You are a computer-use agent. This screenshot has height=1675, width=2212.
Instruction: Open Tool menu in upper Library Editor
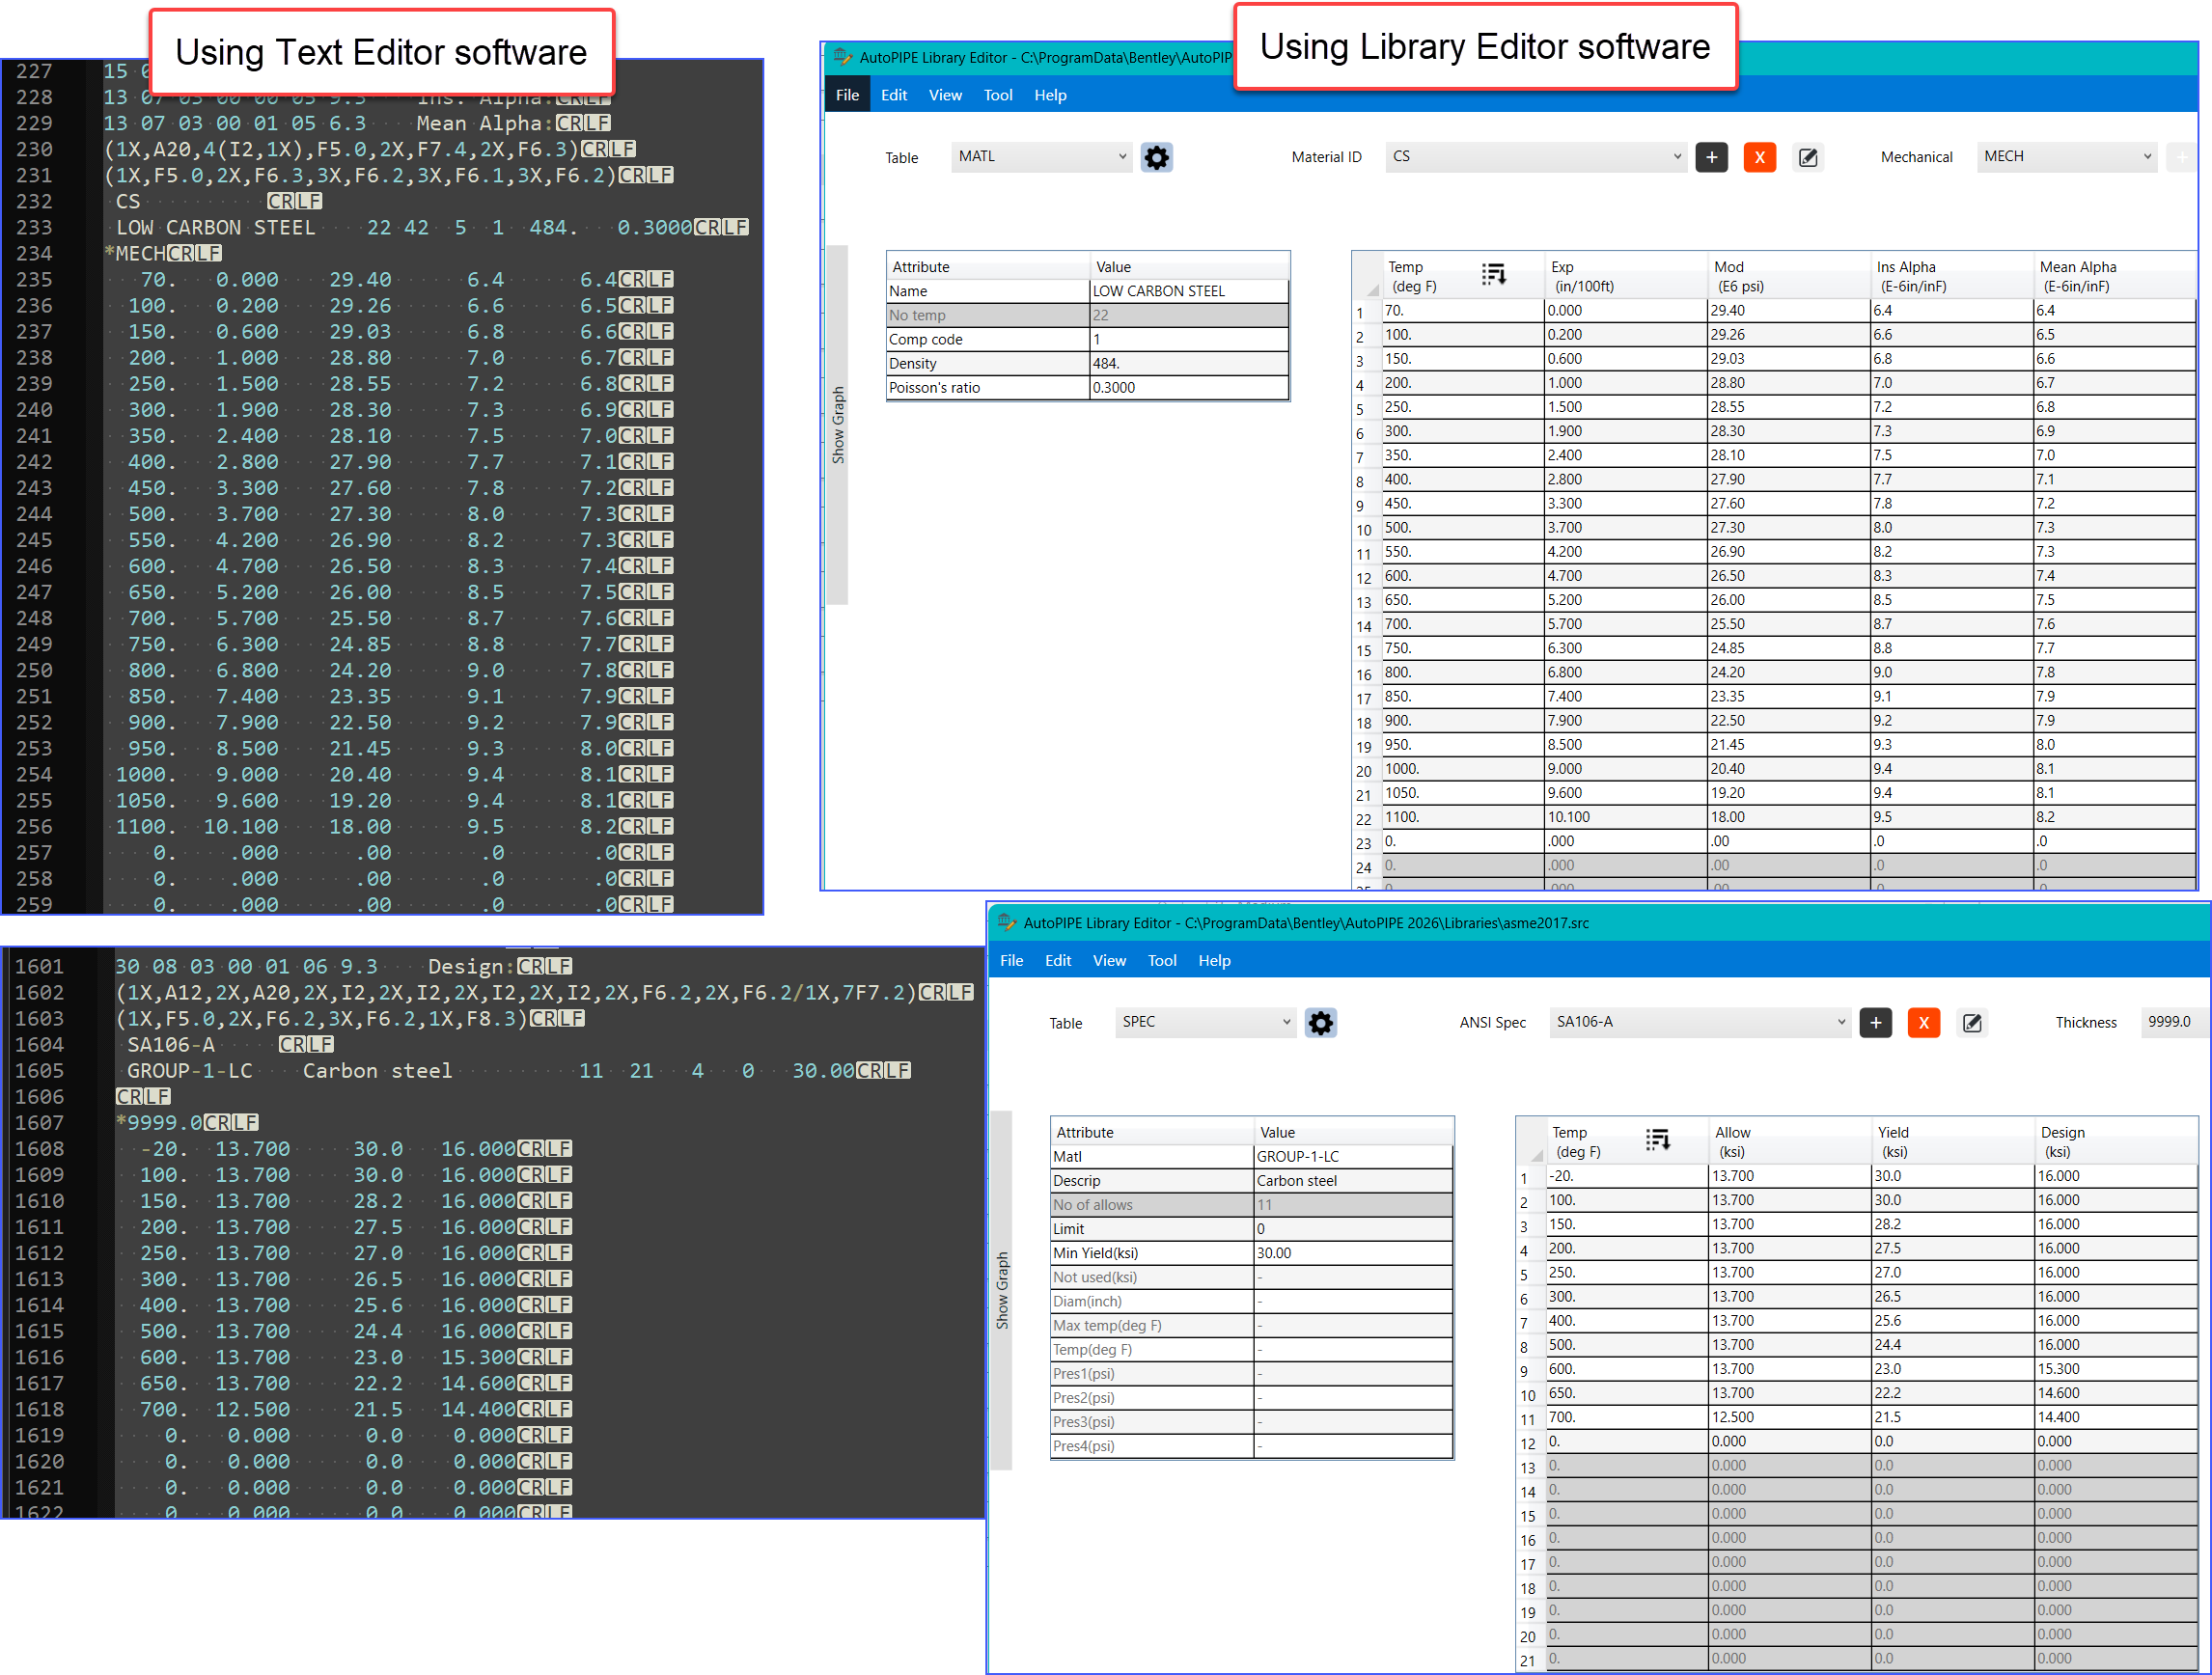coord(998,95)
